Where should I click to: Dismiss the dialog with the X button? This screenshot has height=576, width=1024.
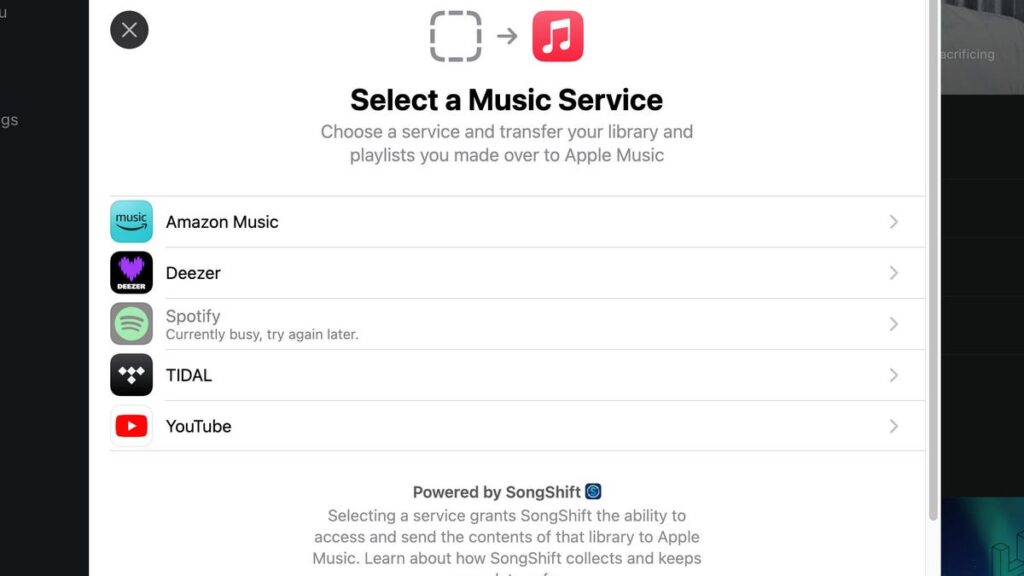point(129,30)
